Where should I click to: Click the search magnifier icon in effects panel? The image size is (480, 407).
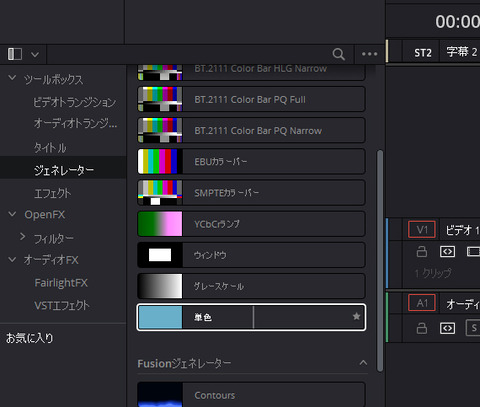point(338,54)
